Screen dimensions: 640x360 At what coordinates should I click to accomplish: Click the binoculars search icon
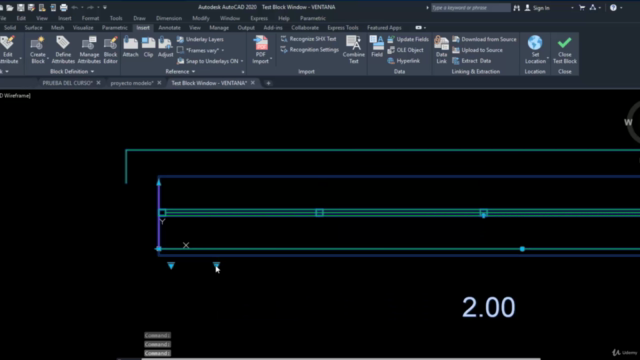pyautogui.click(x=517, y=8)
